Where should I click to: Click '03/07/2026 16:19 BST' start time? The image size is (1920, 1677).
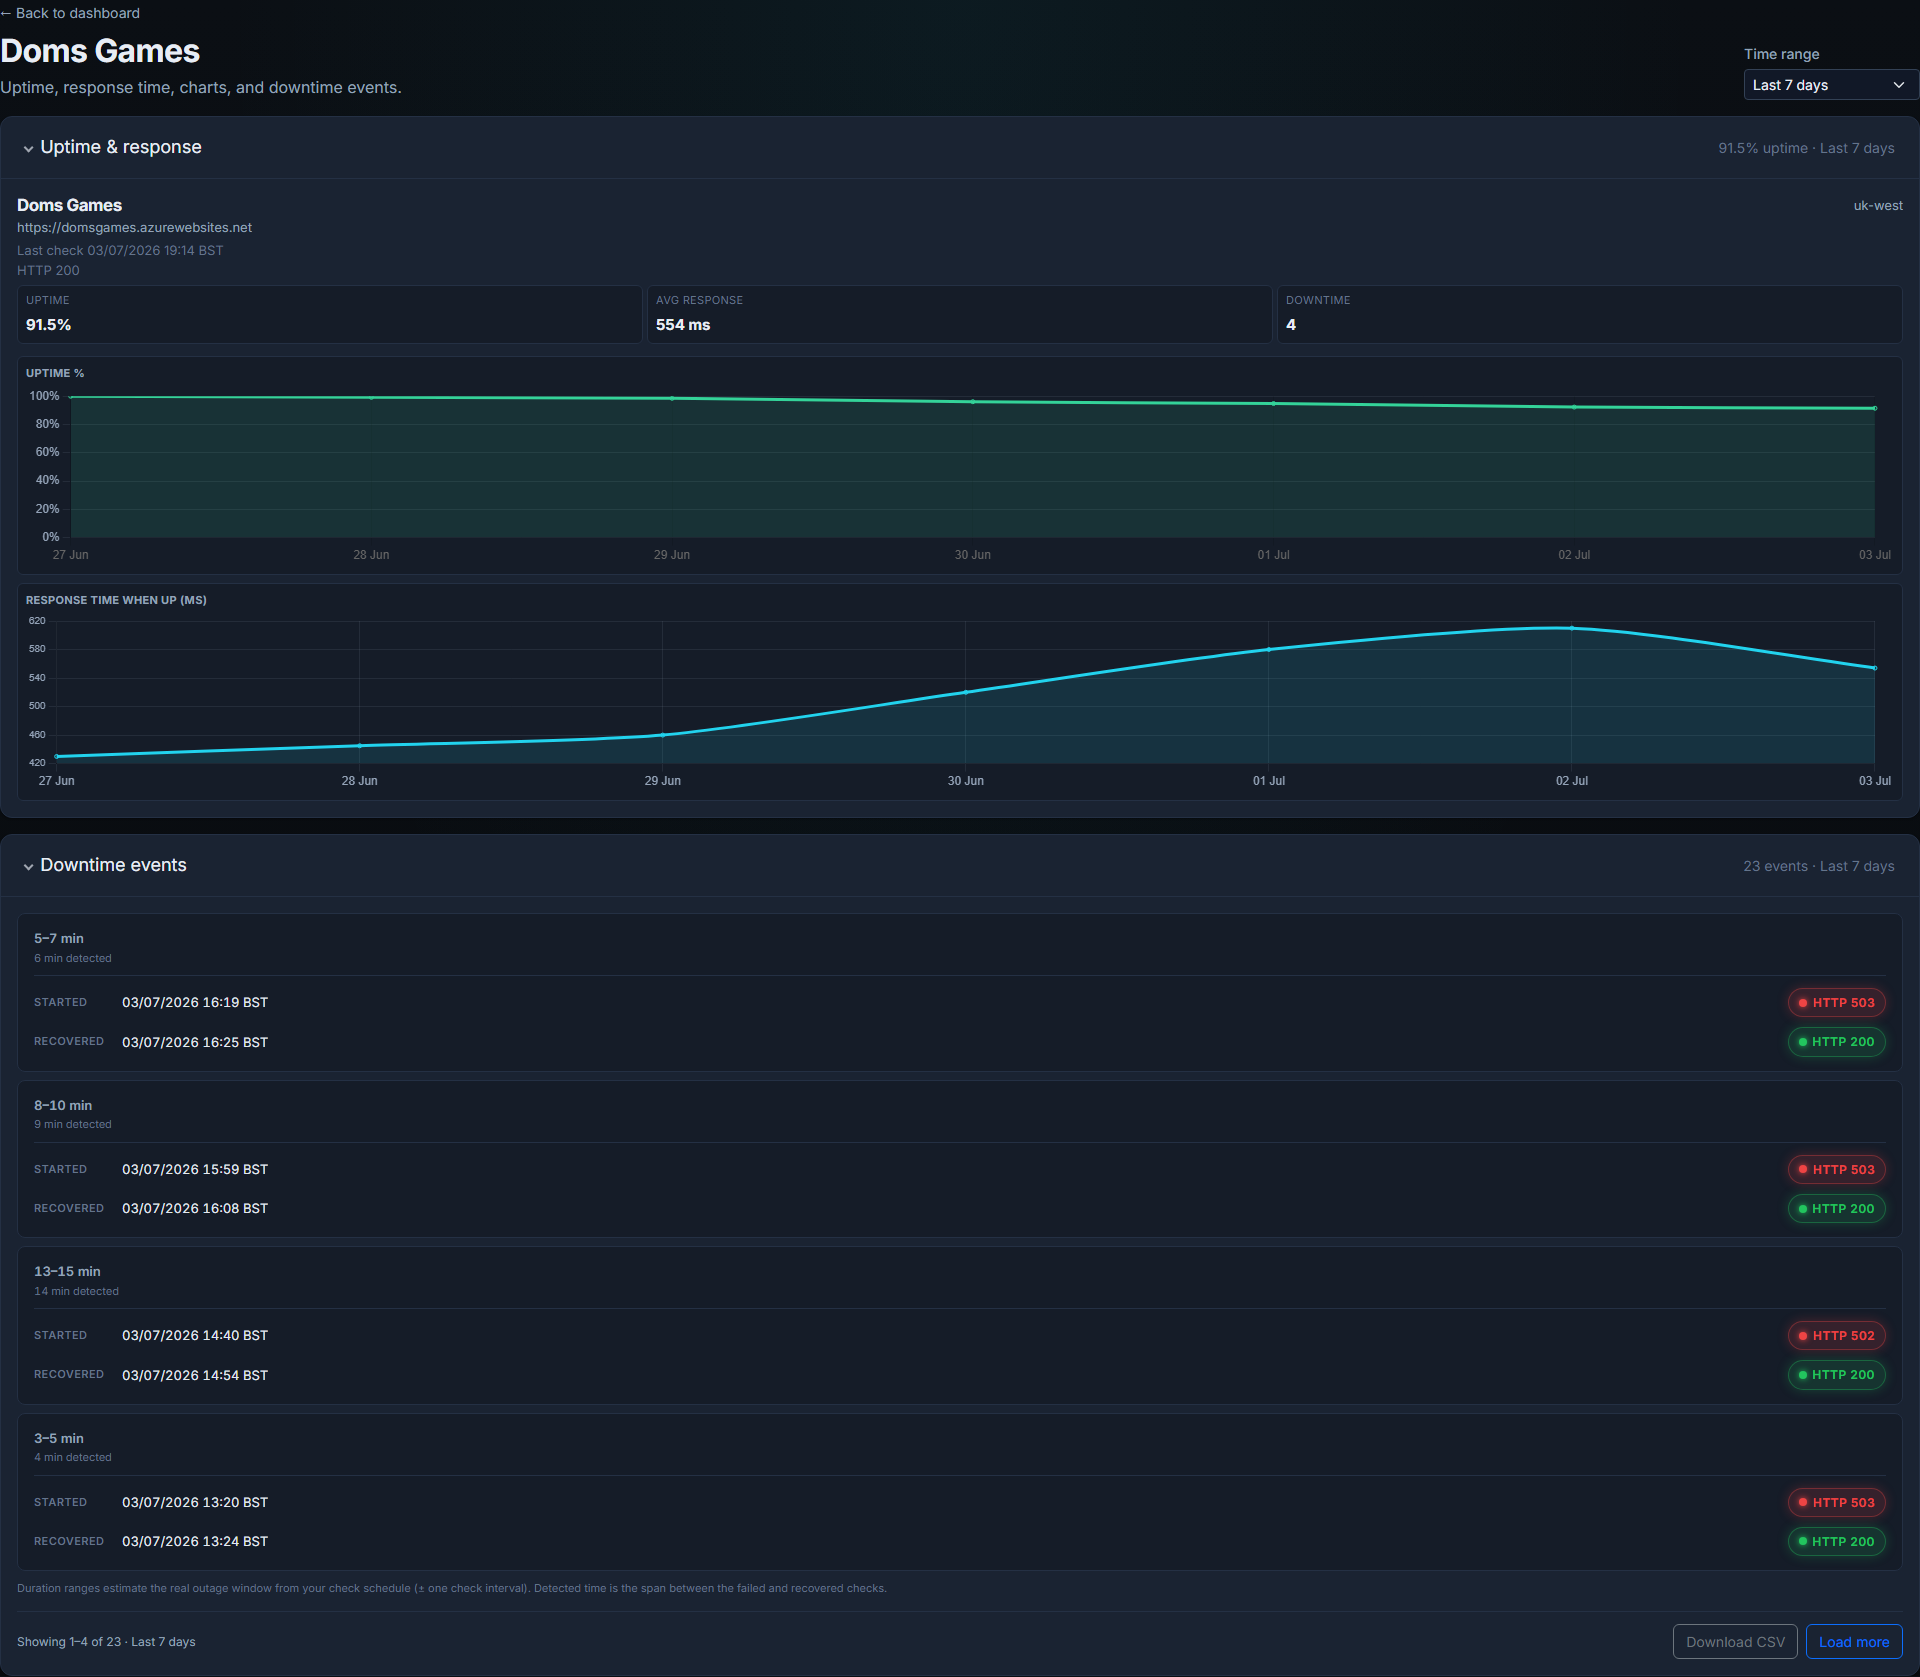click(195, 1003)
